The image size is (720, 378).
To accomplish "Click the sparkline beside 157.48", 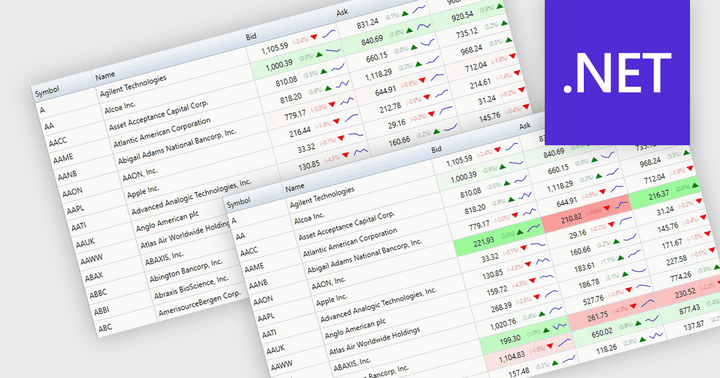I will (569, 359).
